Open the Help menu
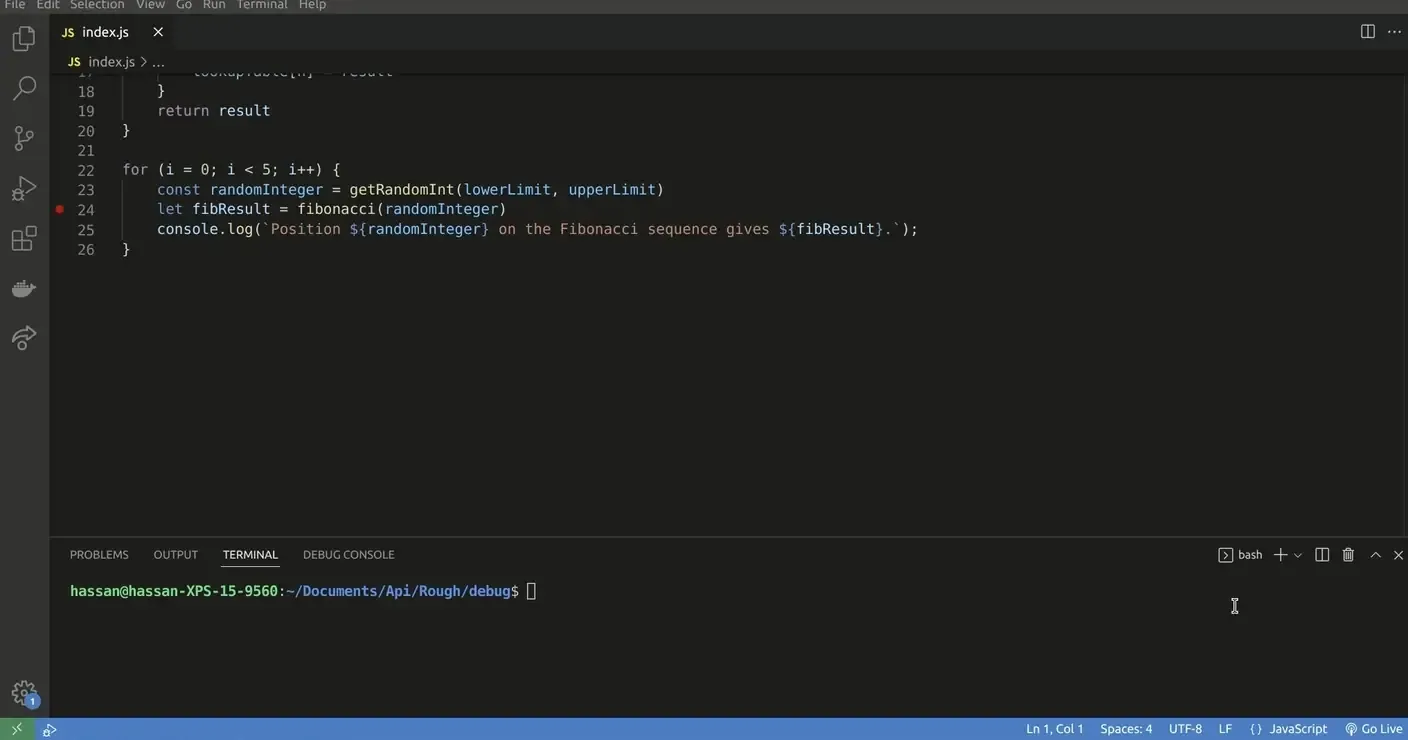1408x740 pixels. [x=312, y=5]
